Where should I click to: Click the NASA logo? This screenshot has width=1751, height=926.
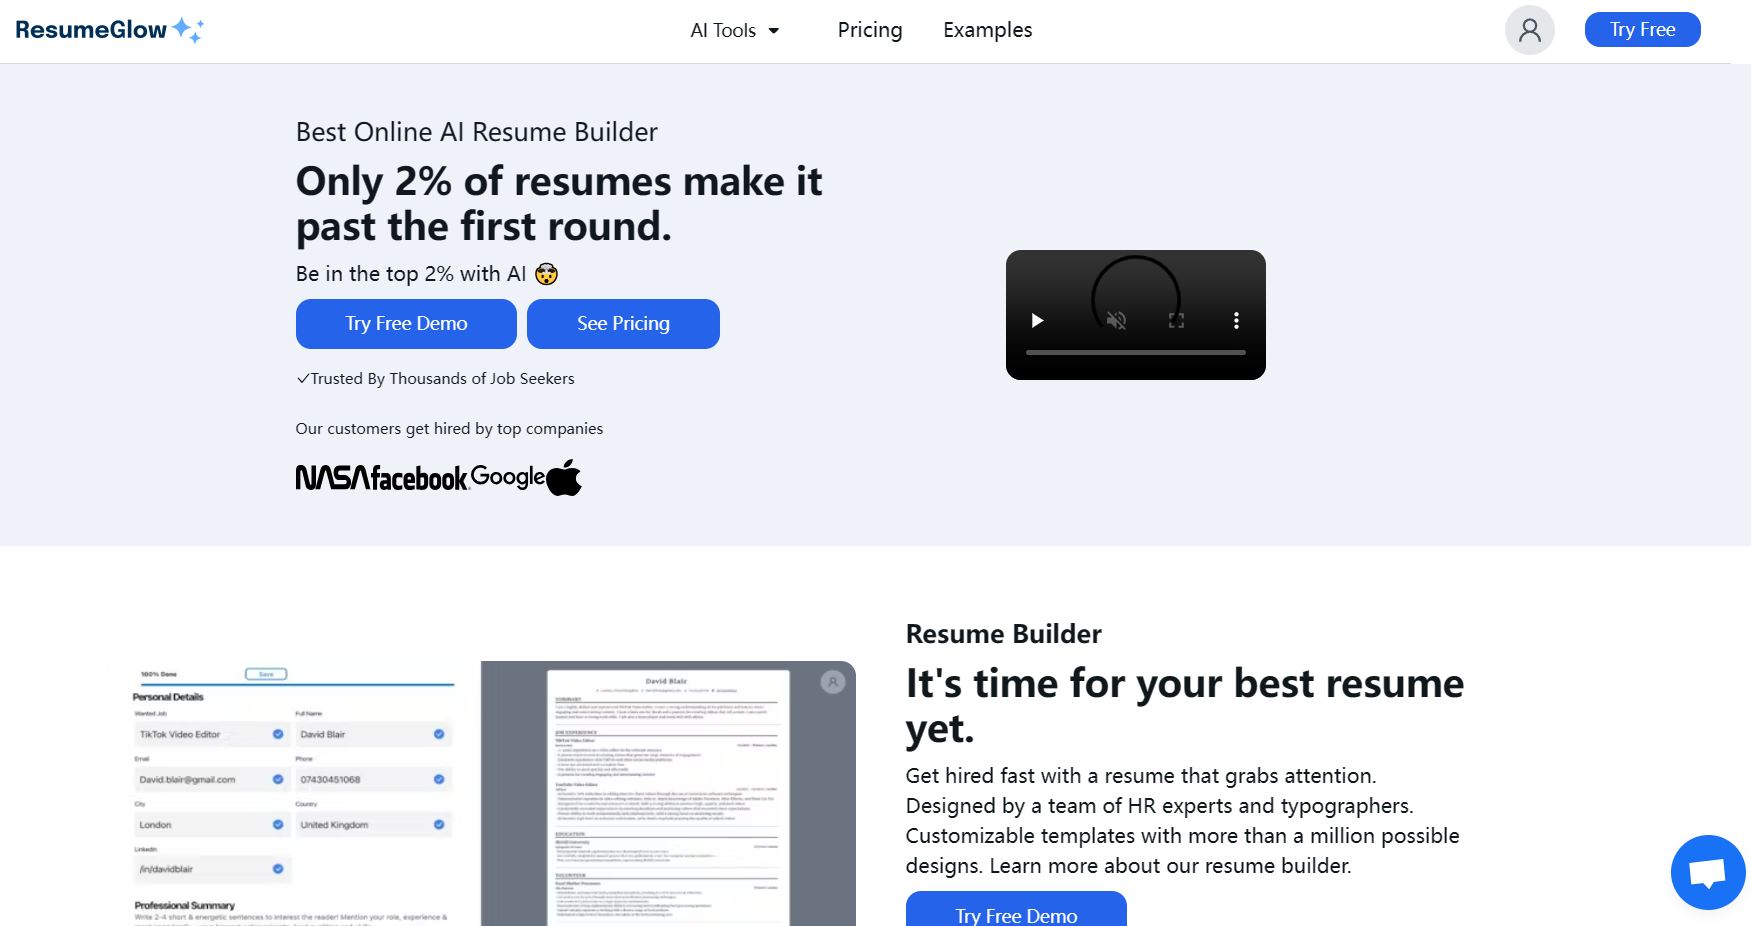[333, 478]
